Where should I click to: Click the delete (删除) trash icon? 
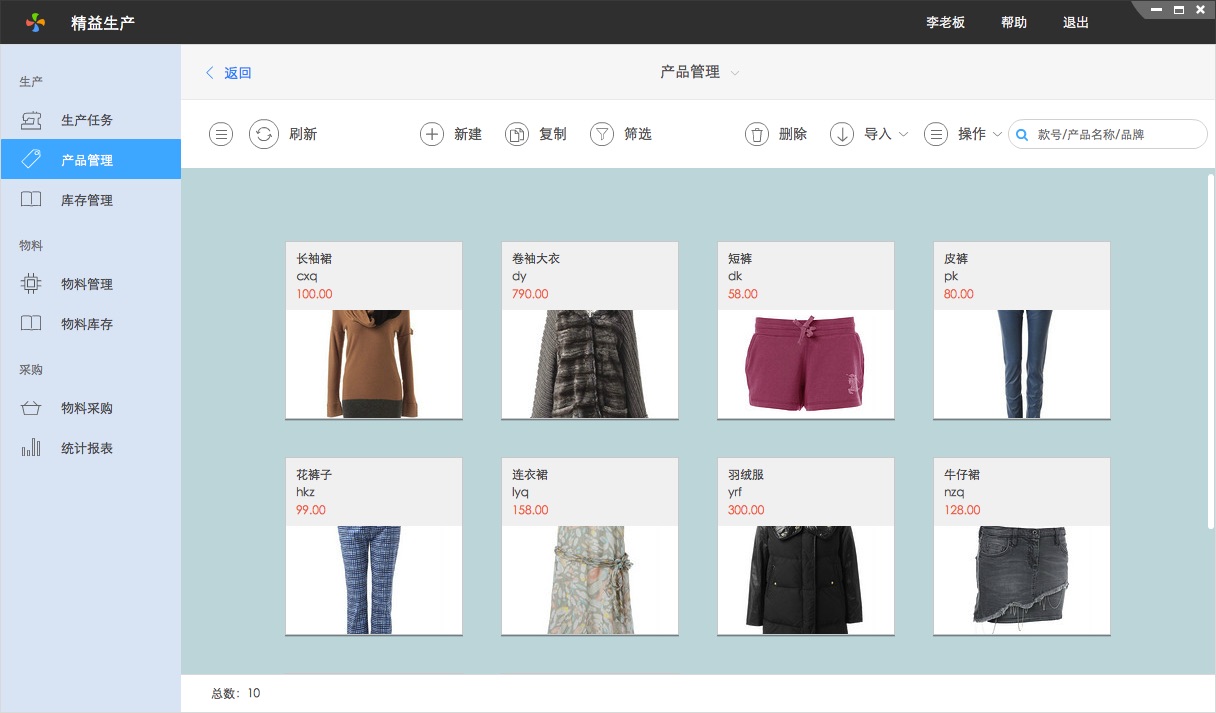[757, 134]
